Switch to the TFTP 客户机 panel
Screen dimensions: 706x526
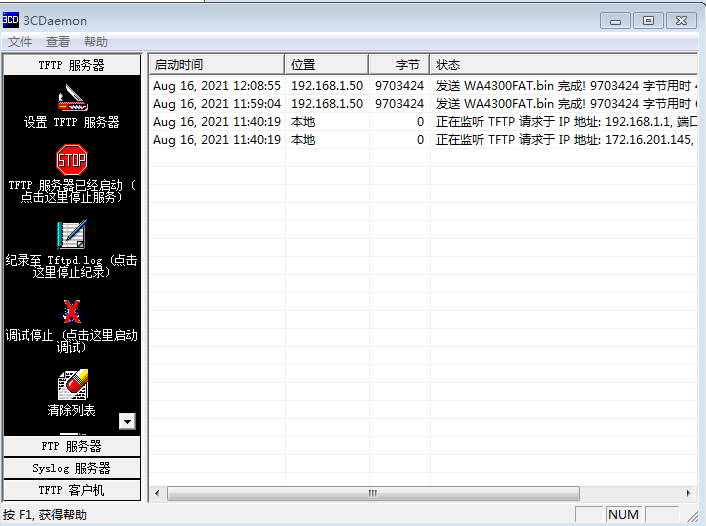point(72,490)
